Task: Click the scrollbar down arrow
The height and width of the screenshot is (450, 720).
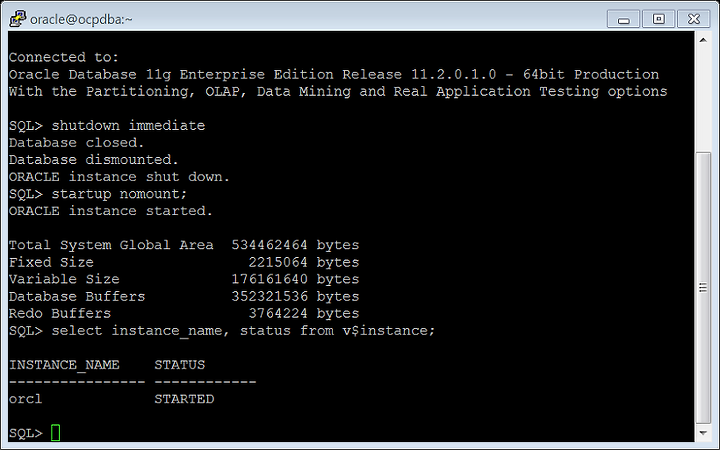Action: 703,433
